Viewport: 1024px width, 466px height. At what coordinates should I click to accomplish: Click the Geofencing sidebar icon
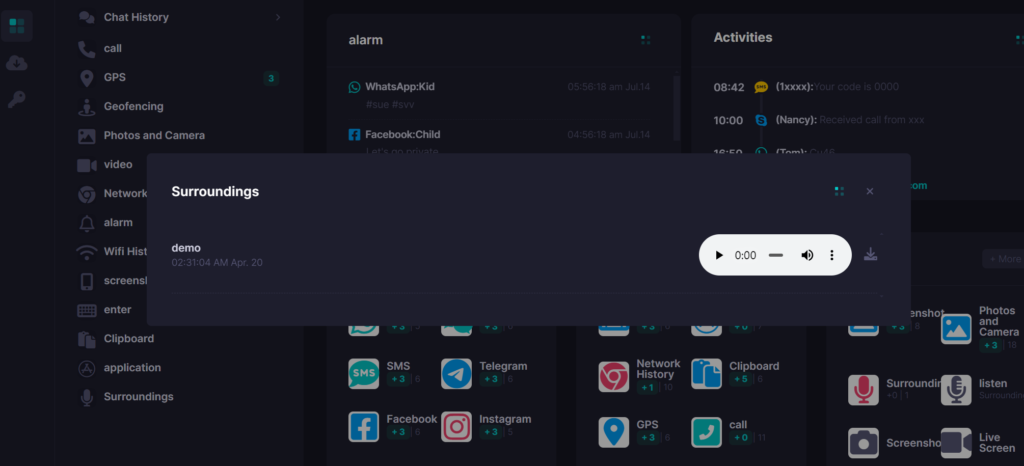86,107
